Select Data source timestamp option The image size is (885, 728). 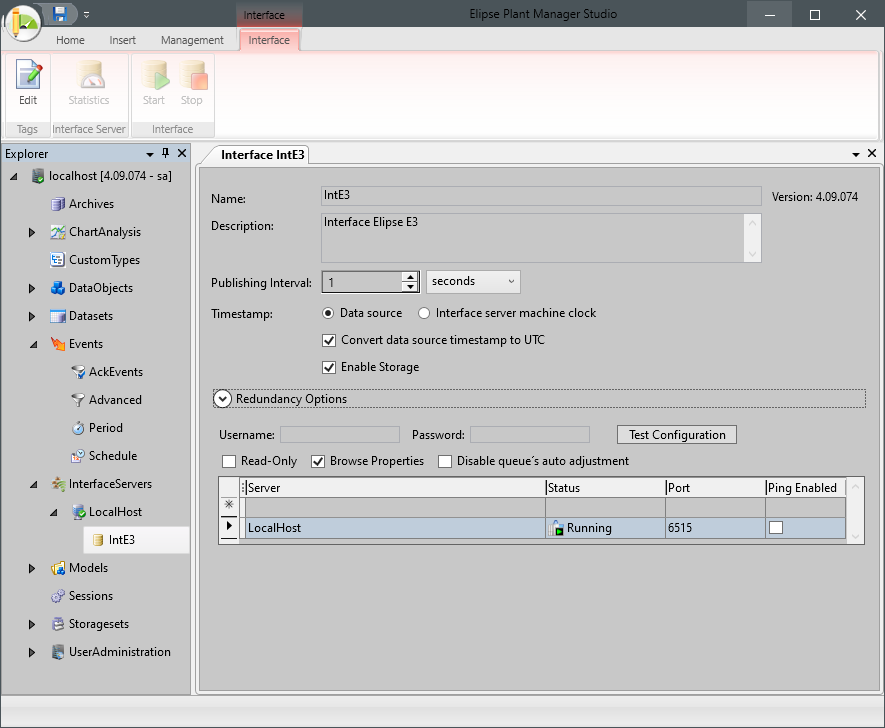pos(327,313)
